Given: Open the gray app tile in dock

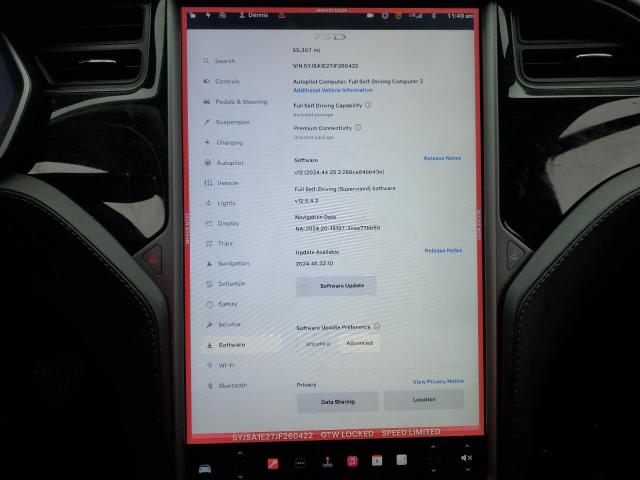Looking at the screenshot, I should [402, 460].
